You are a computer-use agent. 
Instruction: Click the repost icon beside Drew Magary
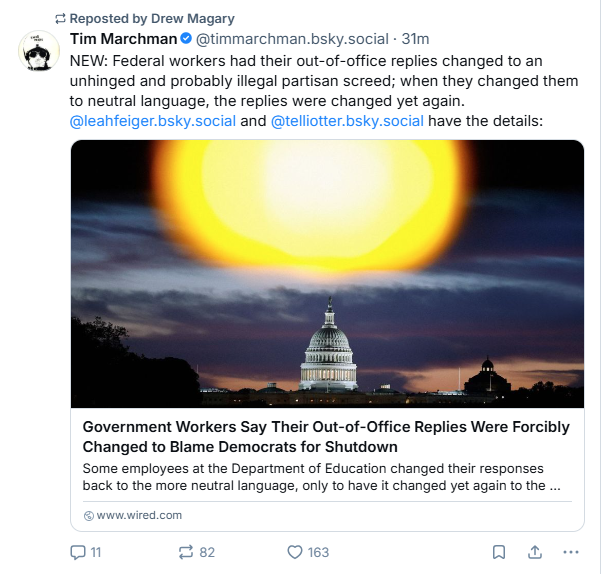[59, 18]
